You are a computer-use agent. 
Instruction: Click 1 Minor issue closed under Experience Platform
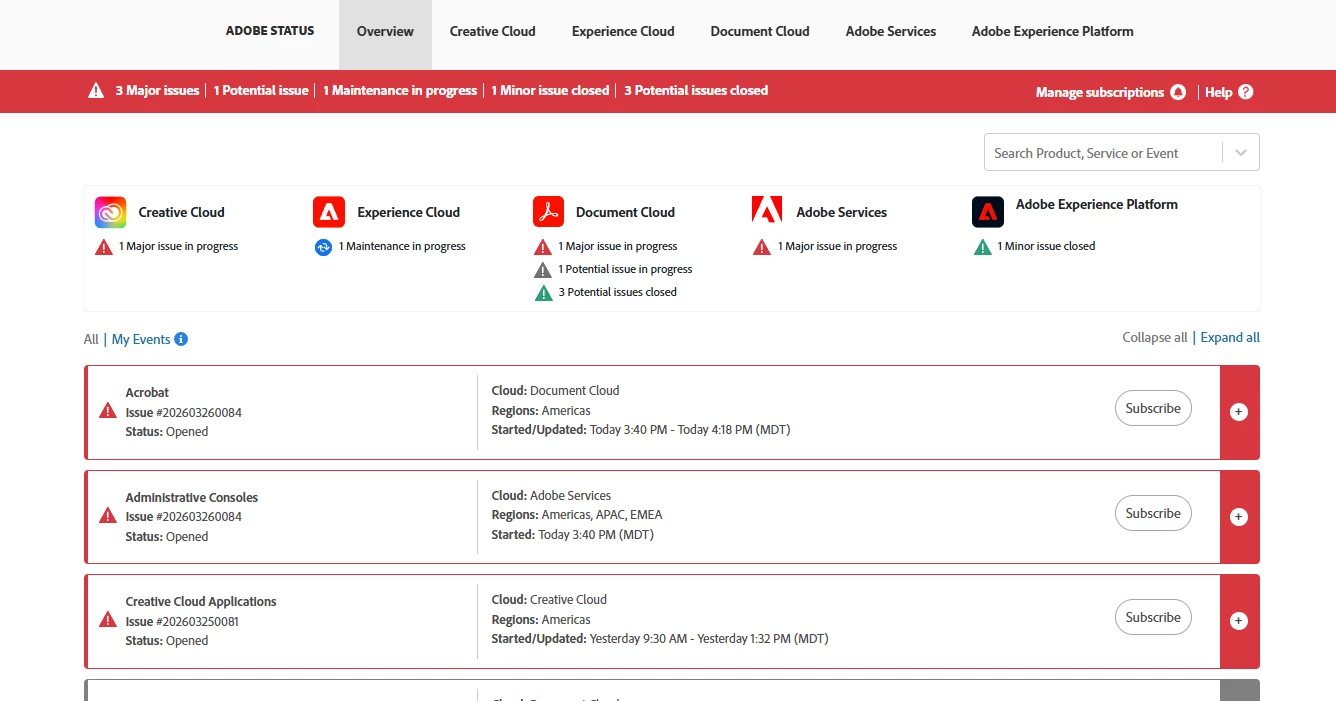pos(1046,246)
